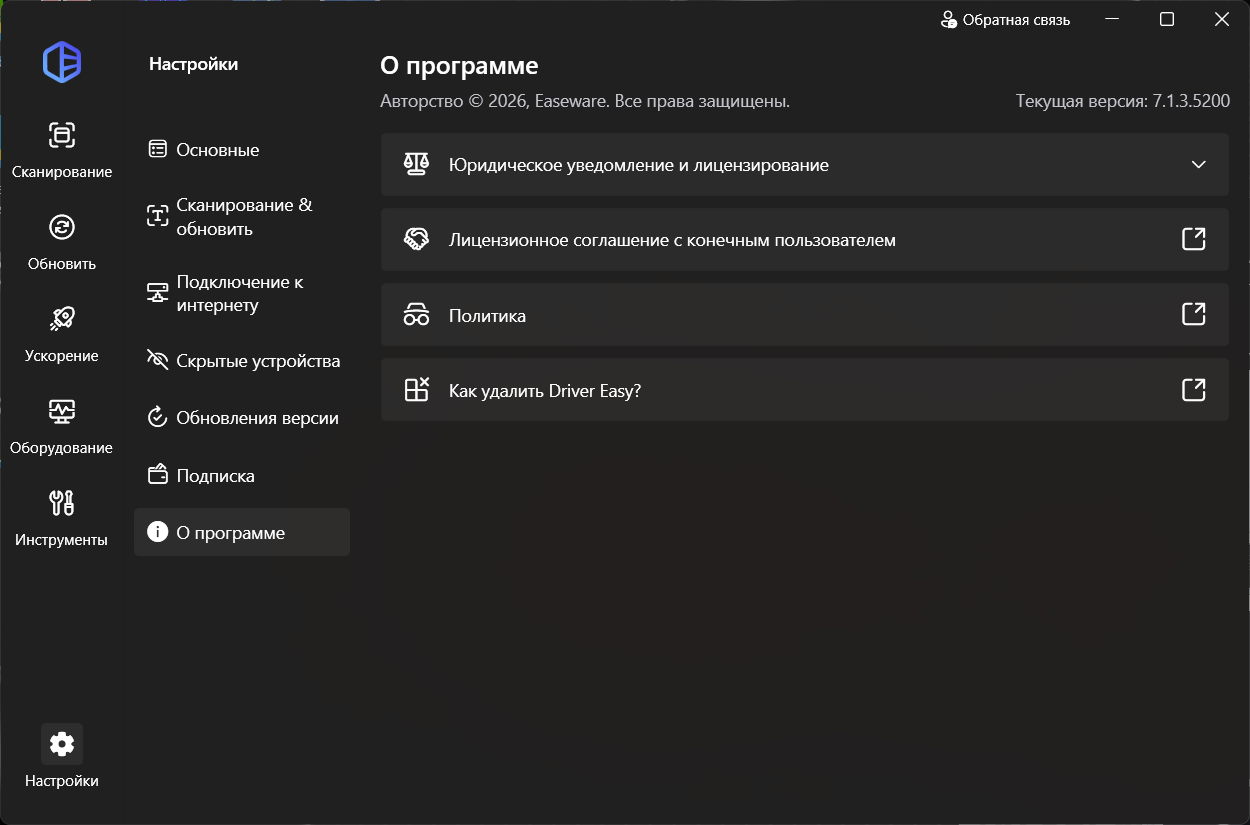Click the Настройки gear icon at bottom

pyautogui.click(x=62, y=744)
